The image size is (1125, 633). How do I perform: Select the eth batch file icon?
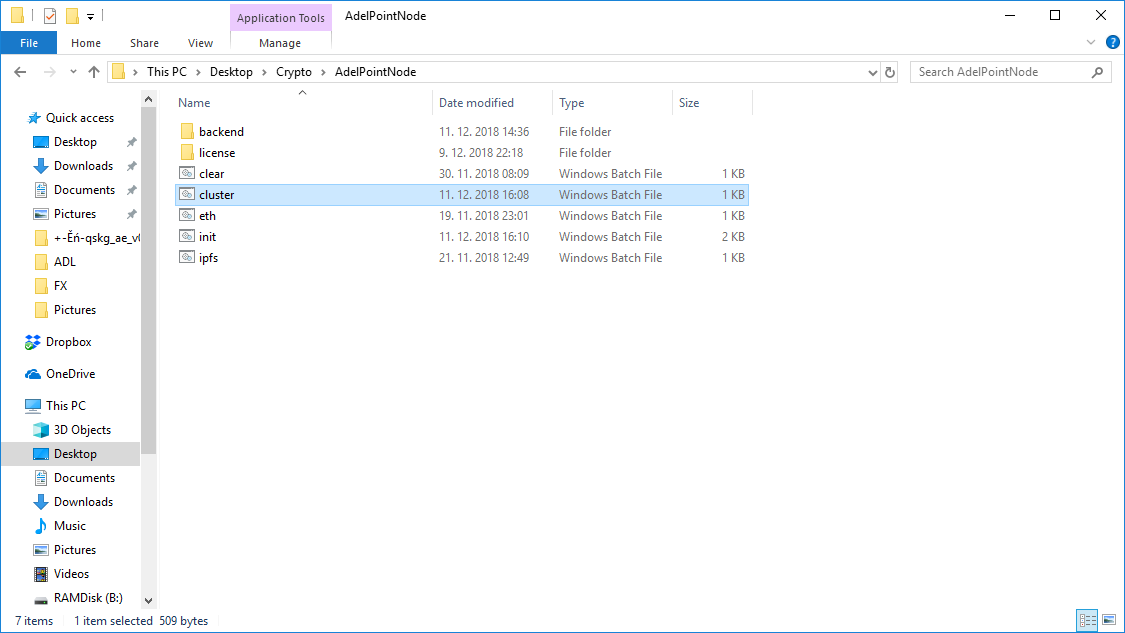[187, 215]
